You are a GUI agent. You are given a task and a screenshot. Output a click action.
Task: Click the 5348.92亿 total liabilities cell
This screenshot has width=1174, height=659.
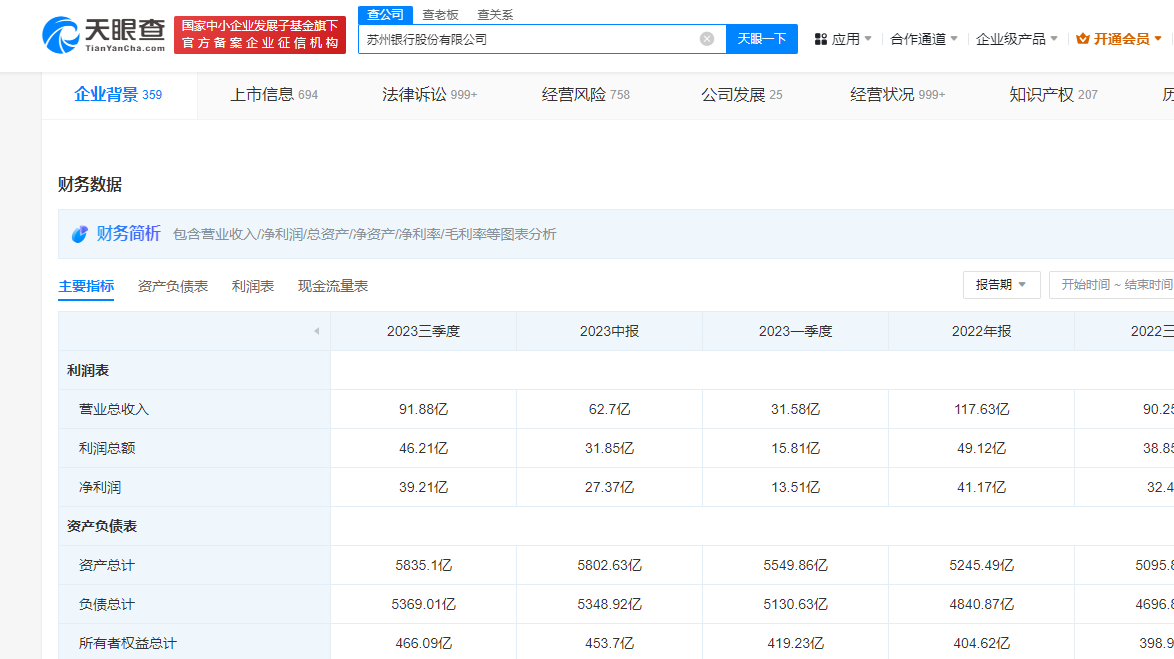[609, 604]
